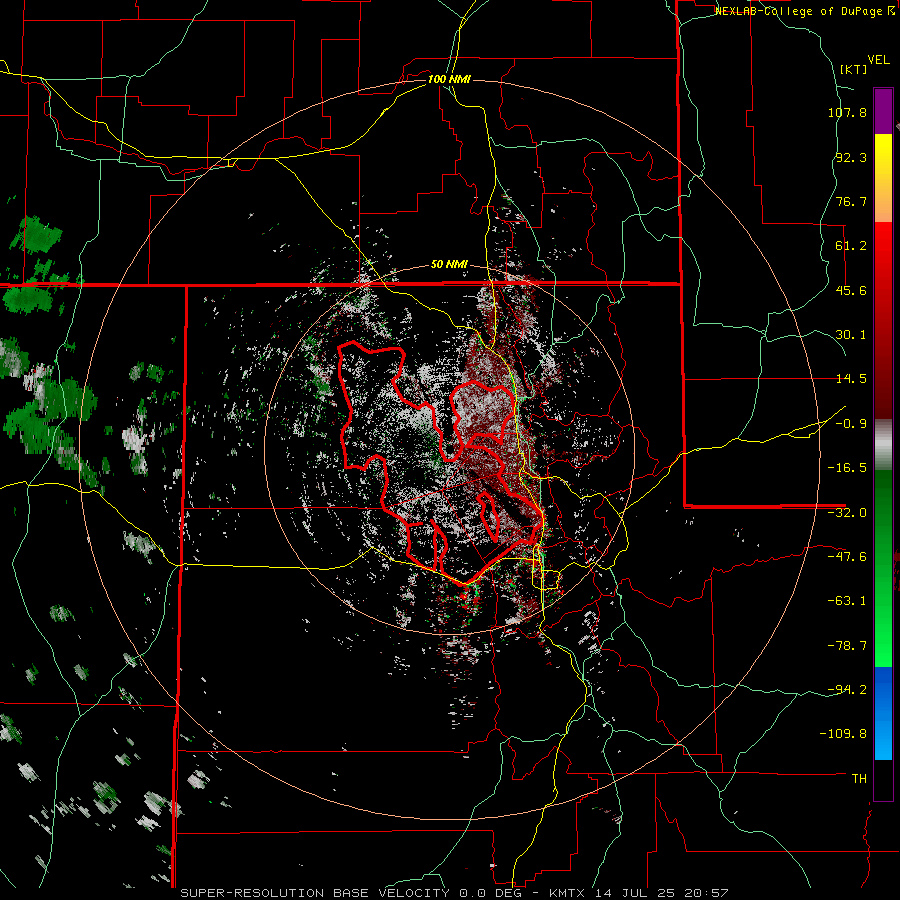The width and height of the screenshot is (900, 900).
Task: Click the VEL legend title
Action: tap(878, 60)
